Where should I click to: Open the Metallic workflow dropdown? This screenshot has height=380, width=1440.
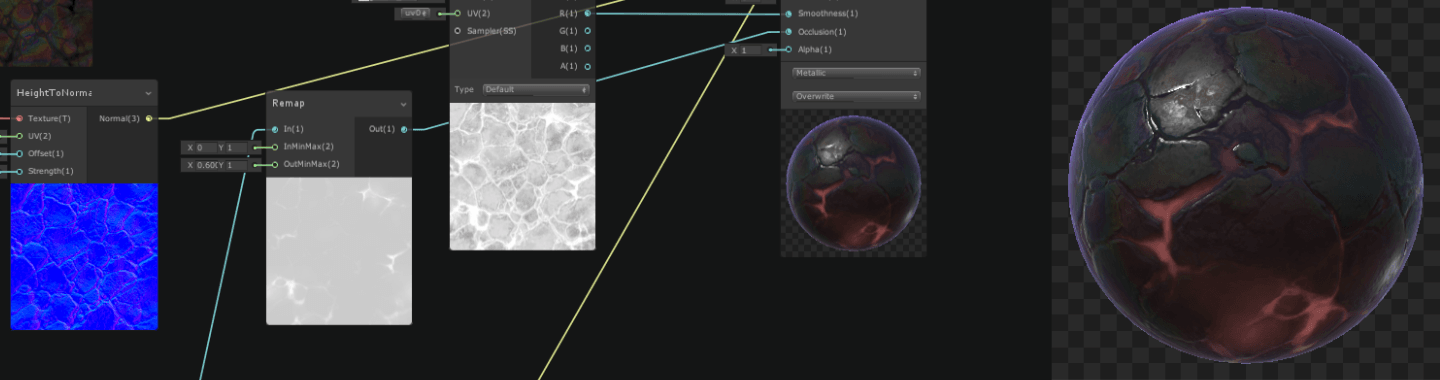pos(855,73)
